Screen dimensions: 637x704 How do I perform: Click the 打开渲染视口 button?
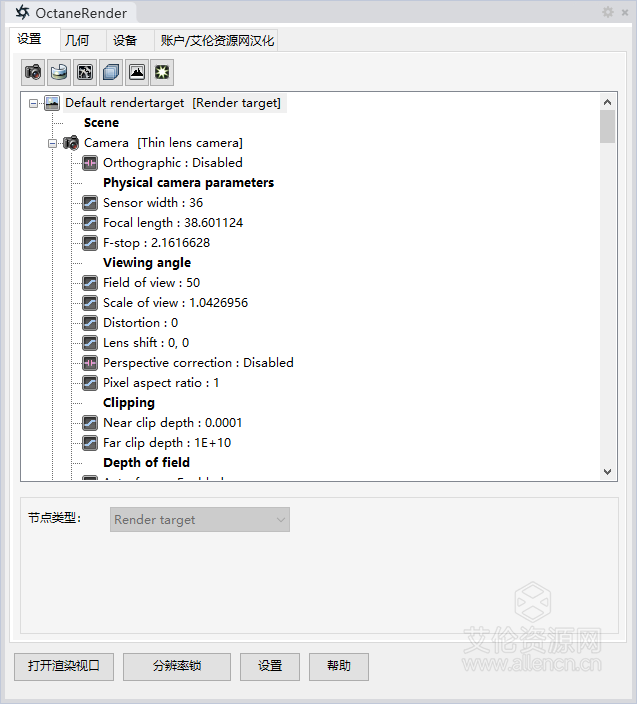[64, 666]
